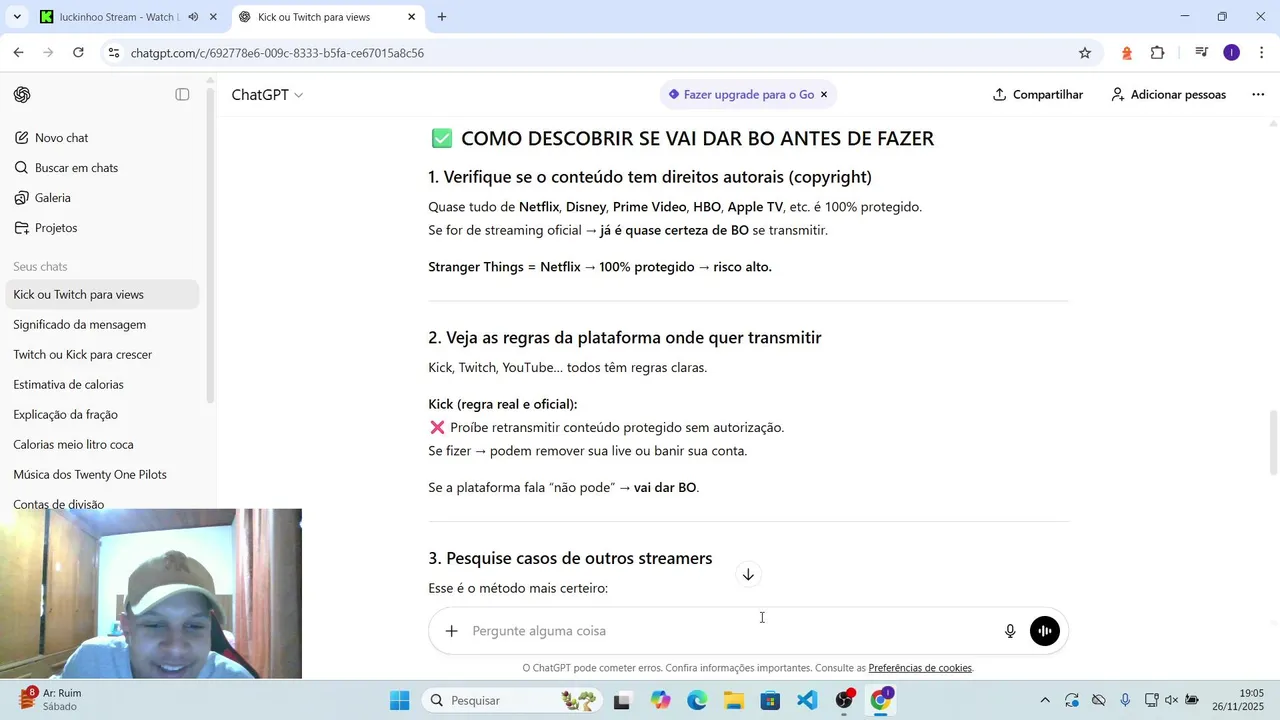Open the ChatGPT model selector dropdown
Image resolution: width=1280 pixels, height=720 pixels.
click(x=267, y=95)
